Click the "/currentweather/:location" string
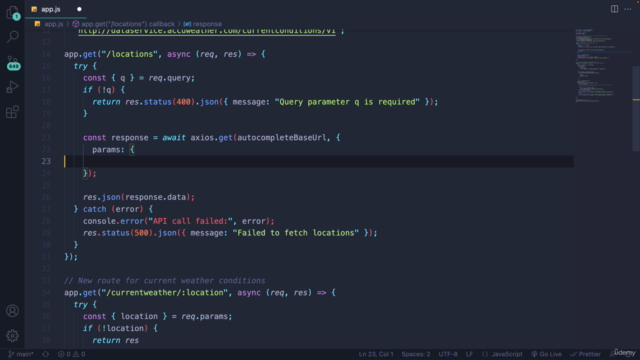640x360 pixels. click(x=164, y=292)
